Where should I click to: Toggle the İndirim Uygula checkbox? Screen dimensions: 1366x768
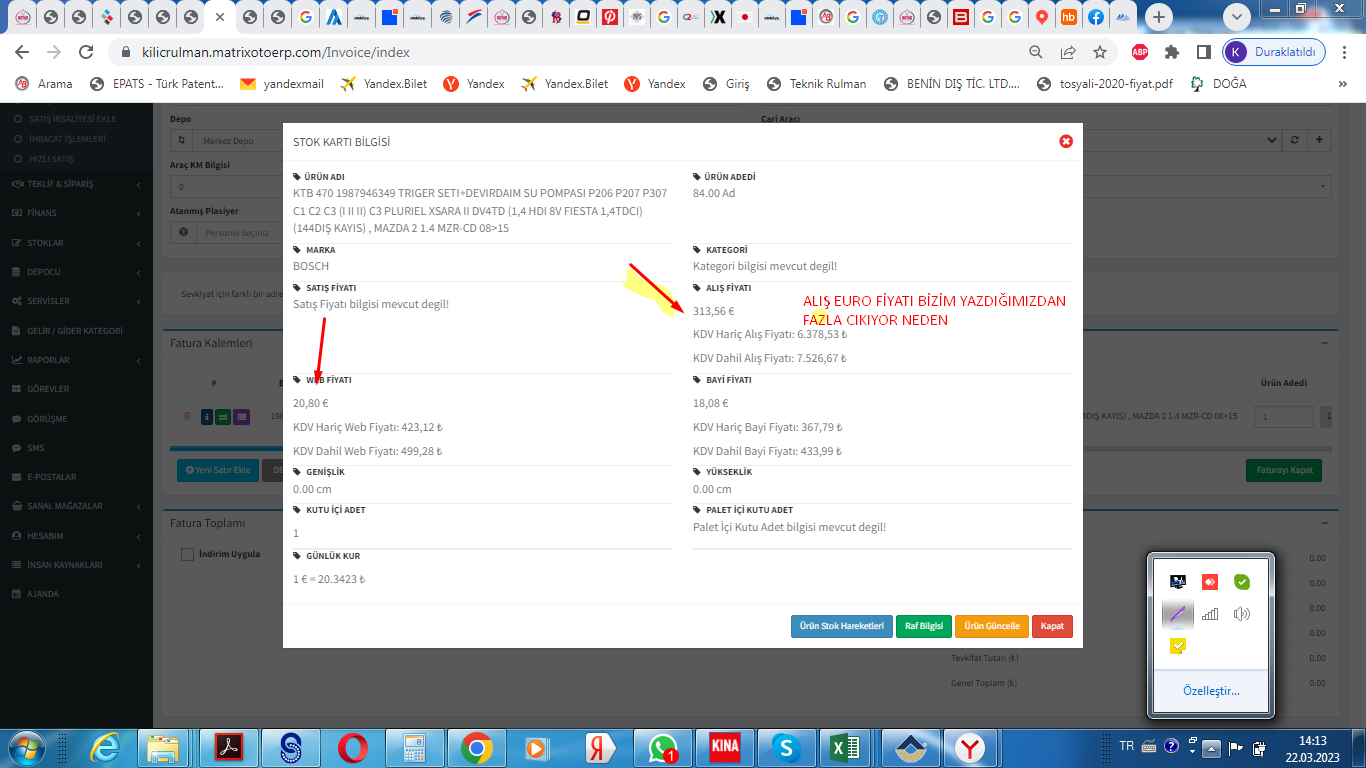187,554
